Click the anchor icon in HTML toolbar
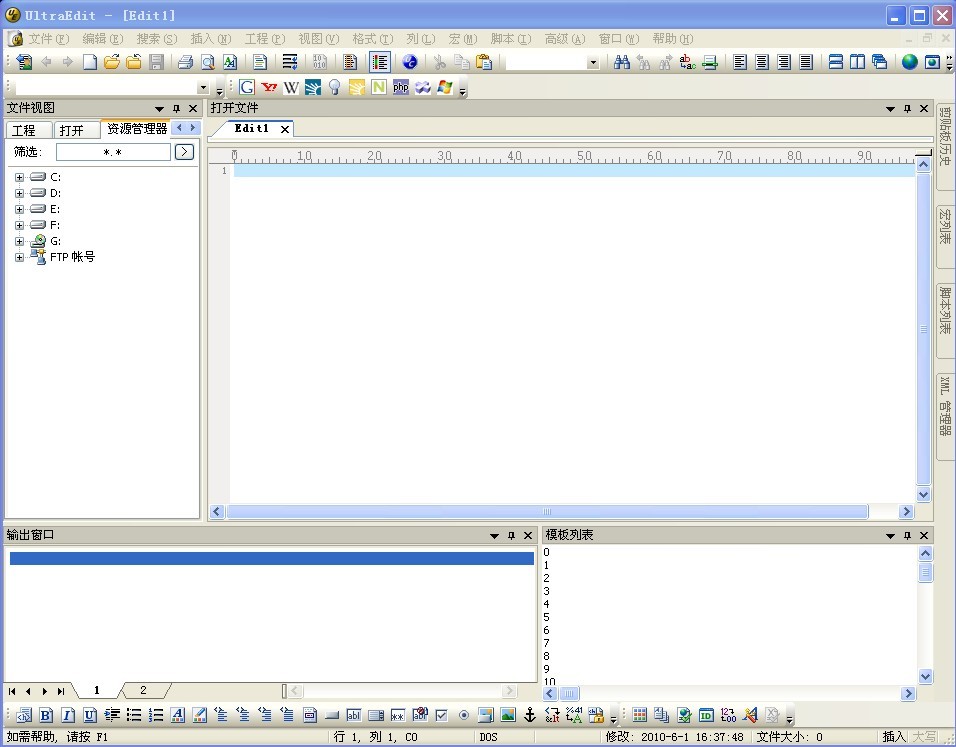956x747 pixels. (x=530, y=715)
